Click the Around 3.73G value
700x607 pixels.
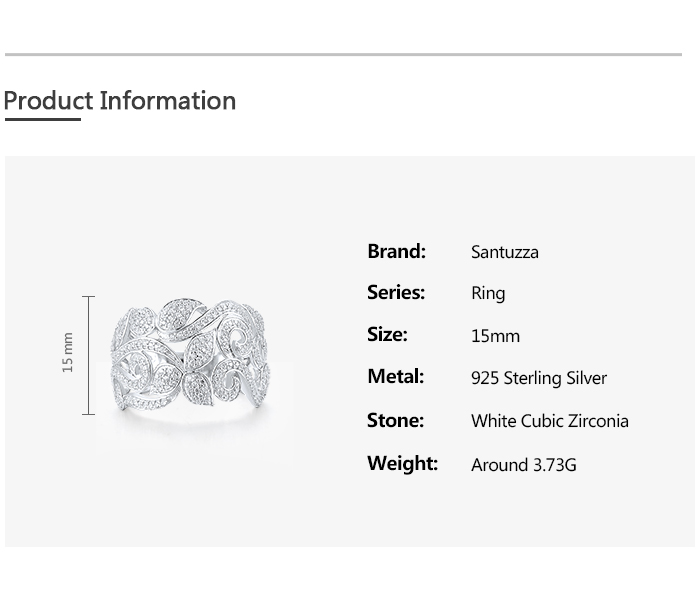click(523, 465)
